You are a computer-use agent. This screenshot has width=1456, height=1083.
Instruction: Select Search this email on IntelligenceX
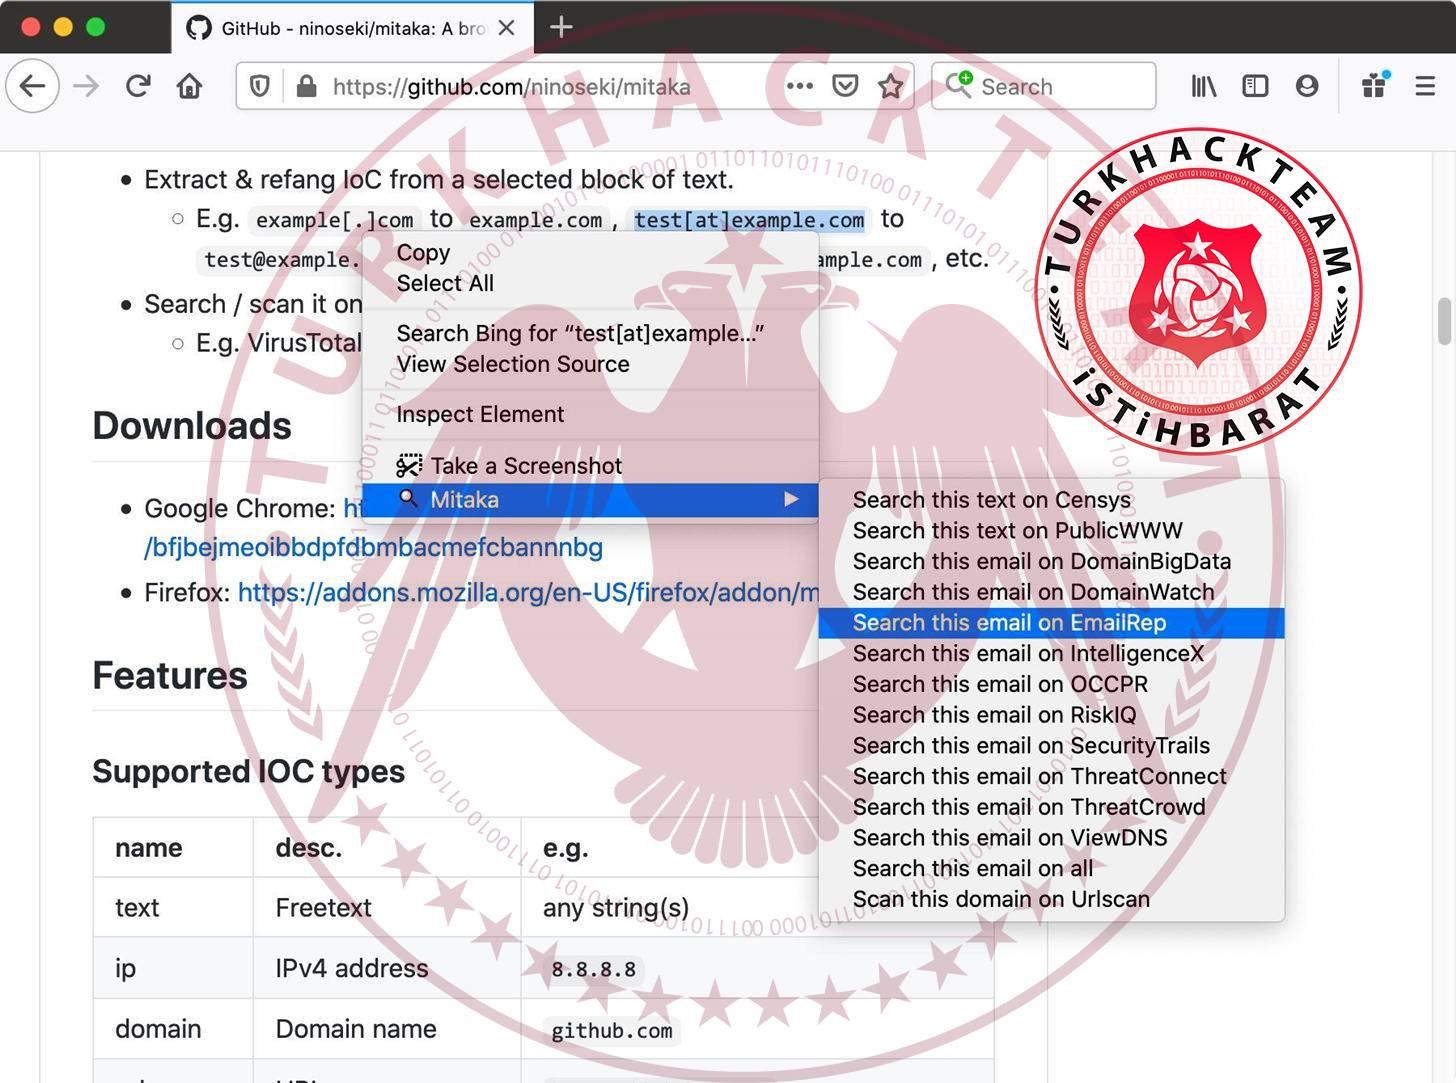pos(1051,654)
